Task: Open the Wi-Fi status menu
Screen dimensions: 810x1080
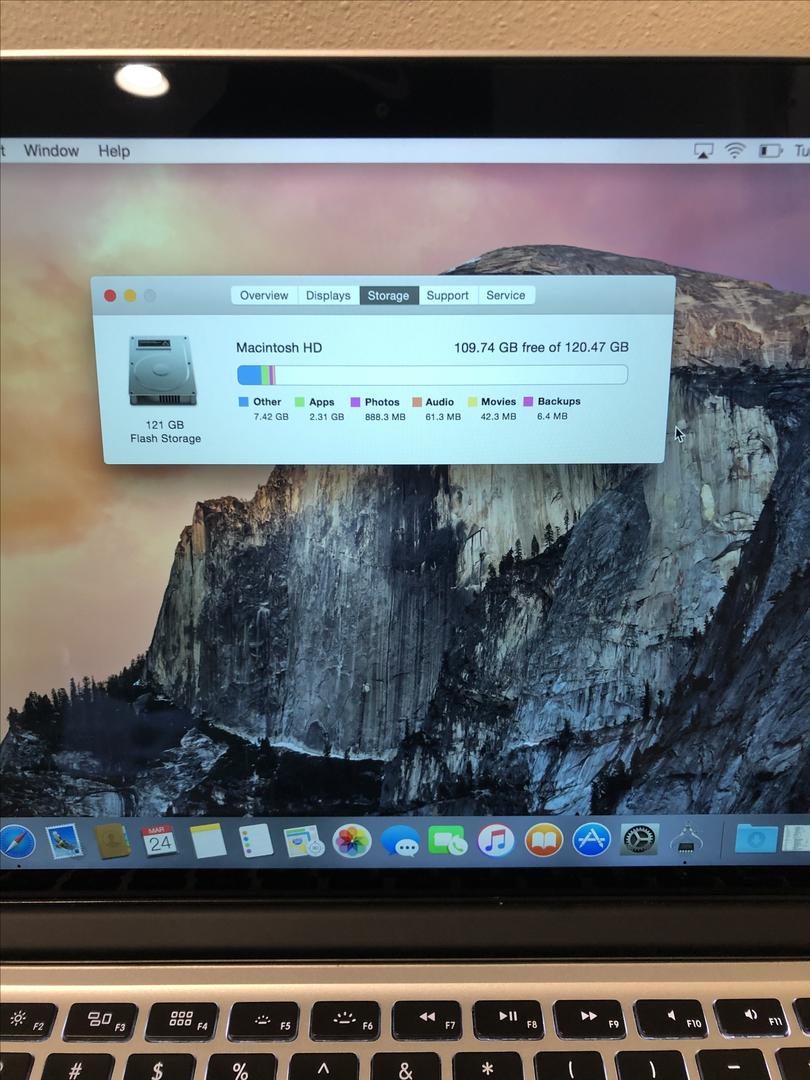Action: 735,150
